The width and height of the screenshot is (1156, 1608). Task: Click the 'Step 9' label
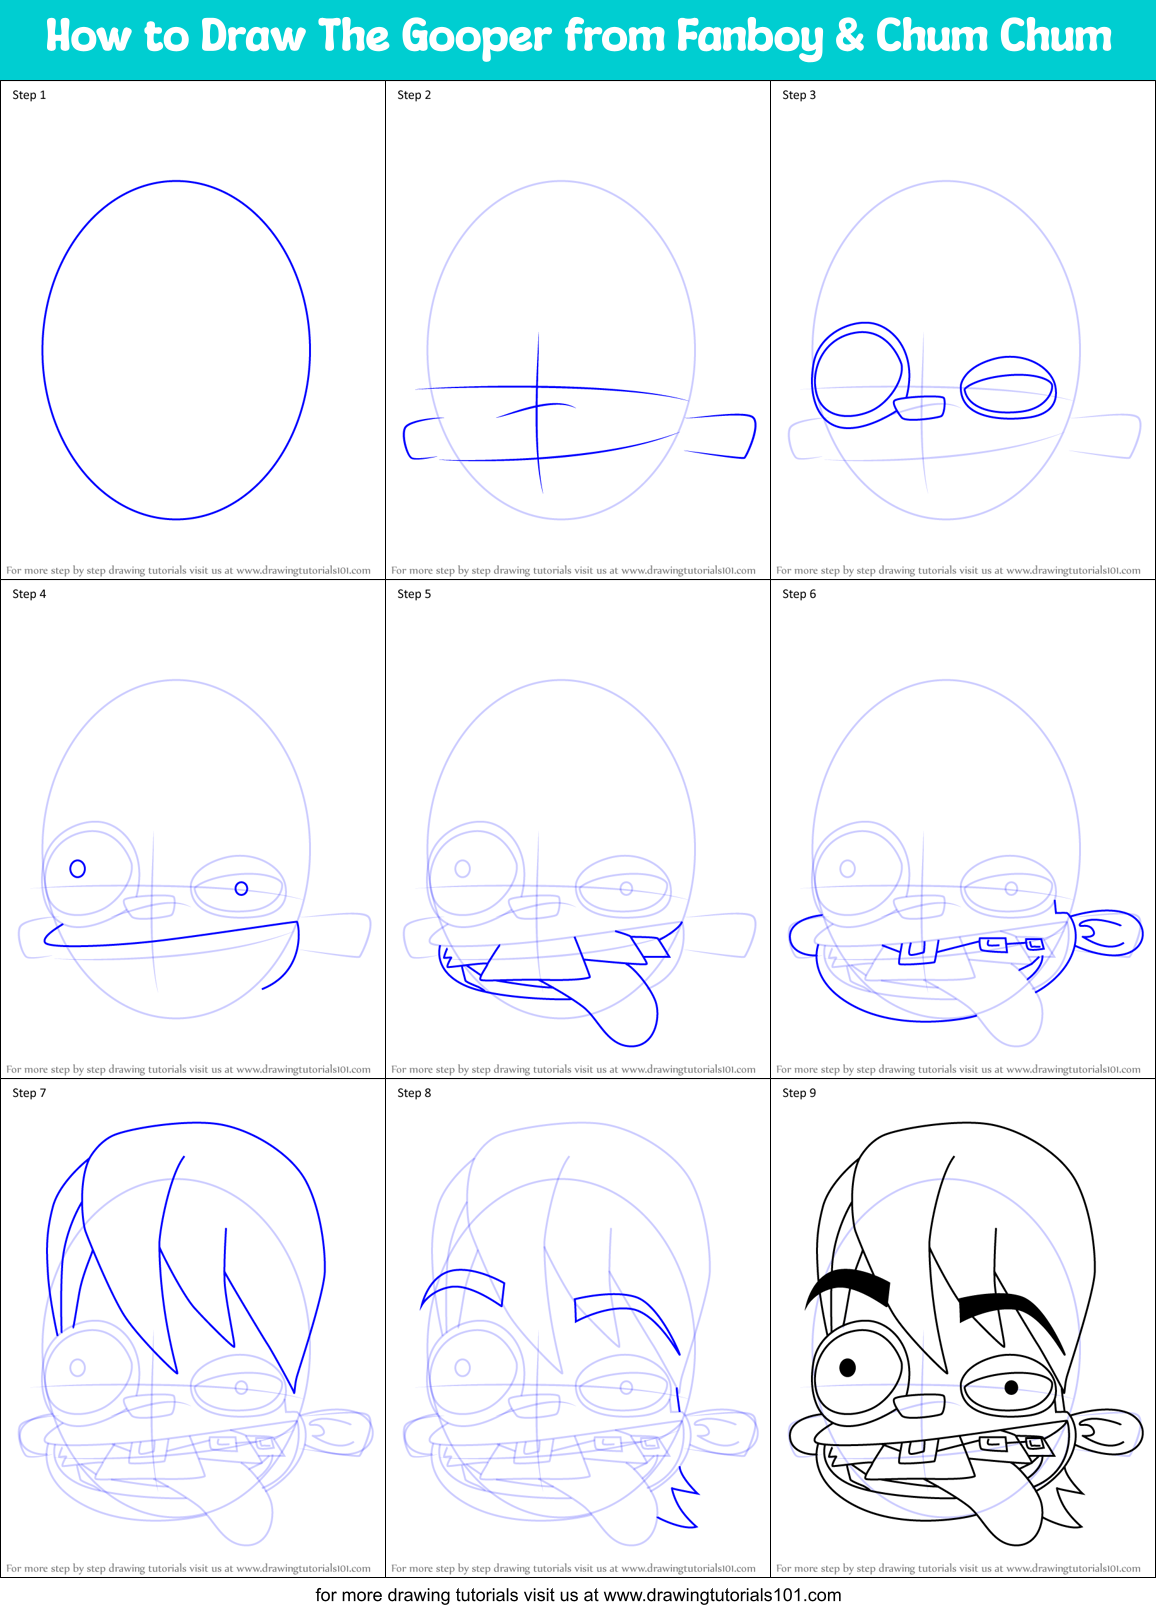point(799,1093)
